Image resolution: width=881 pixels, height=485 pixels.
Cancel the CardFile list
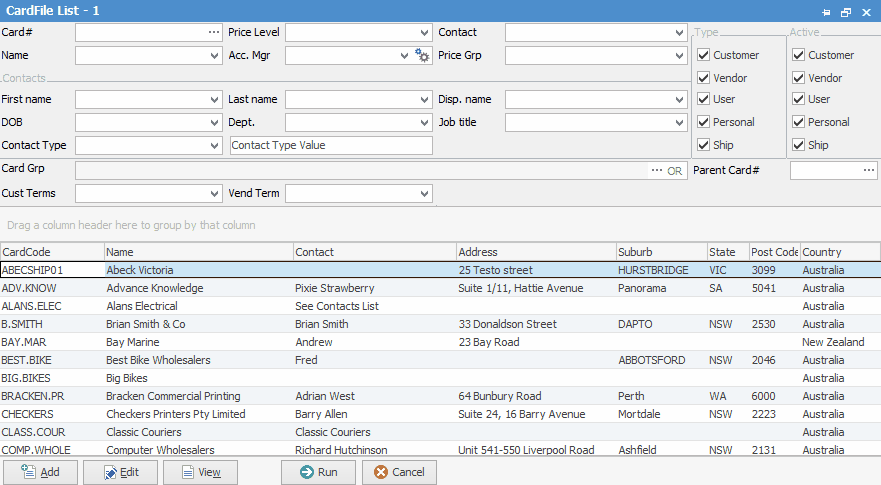[399, 472]
